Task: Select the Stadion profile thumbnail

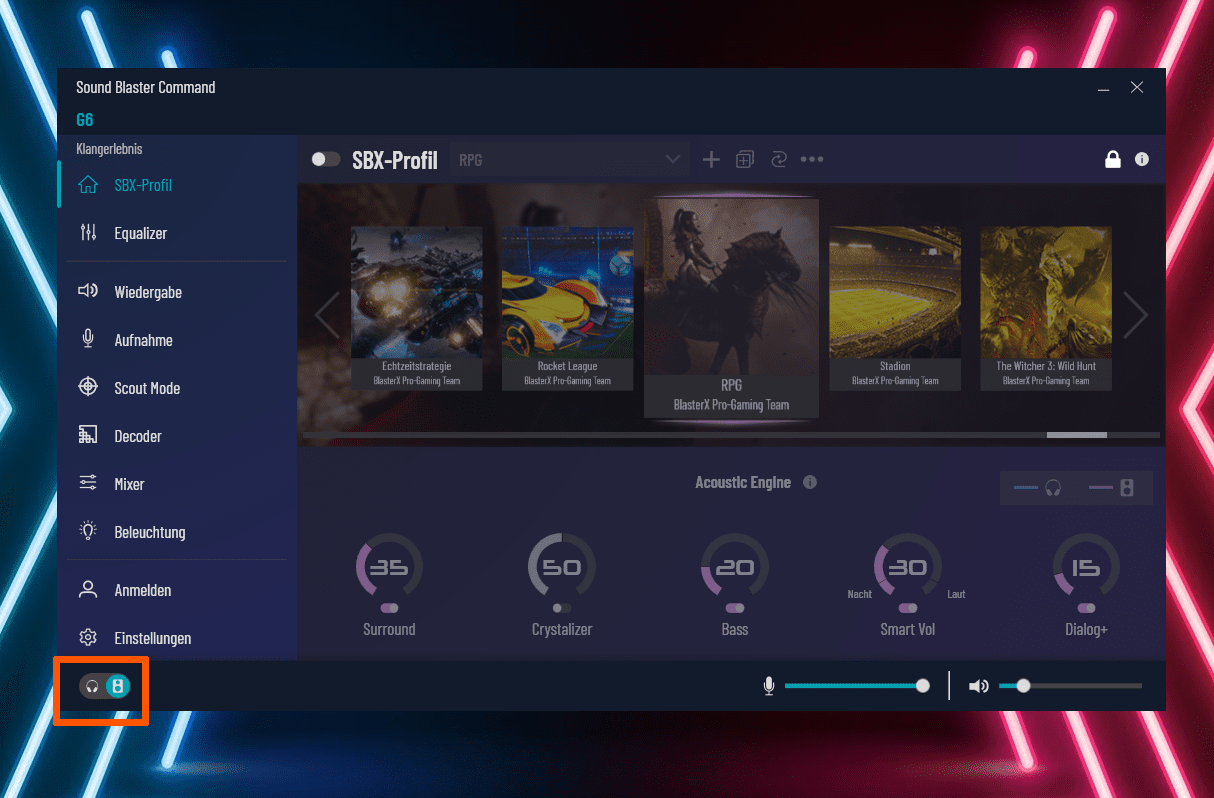Action: [895, 308]
